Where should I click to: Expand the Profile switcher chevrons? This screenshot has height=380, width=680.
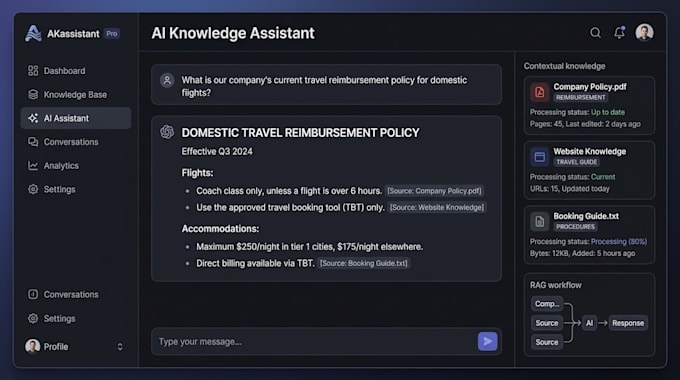point(120,347)
